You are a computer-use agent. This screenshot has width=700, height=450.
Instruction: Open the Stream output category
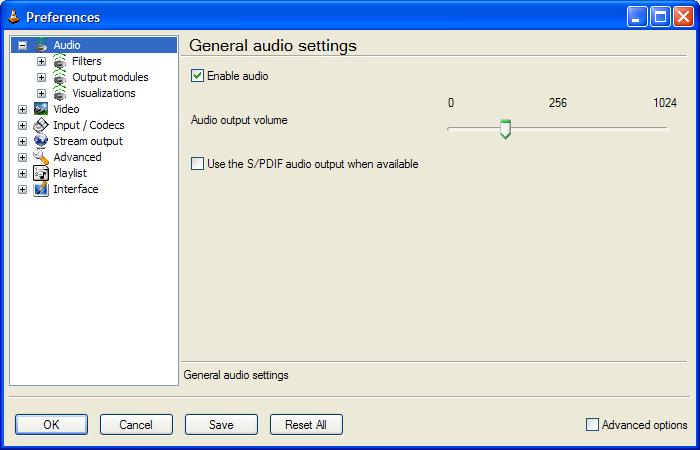tap(88, 141)
